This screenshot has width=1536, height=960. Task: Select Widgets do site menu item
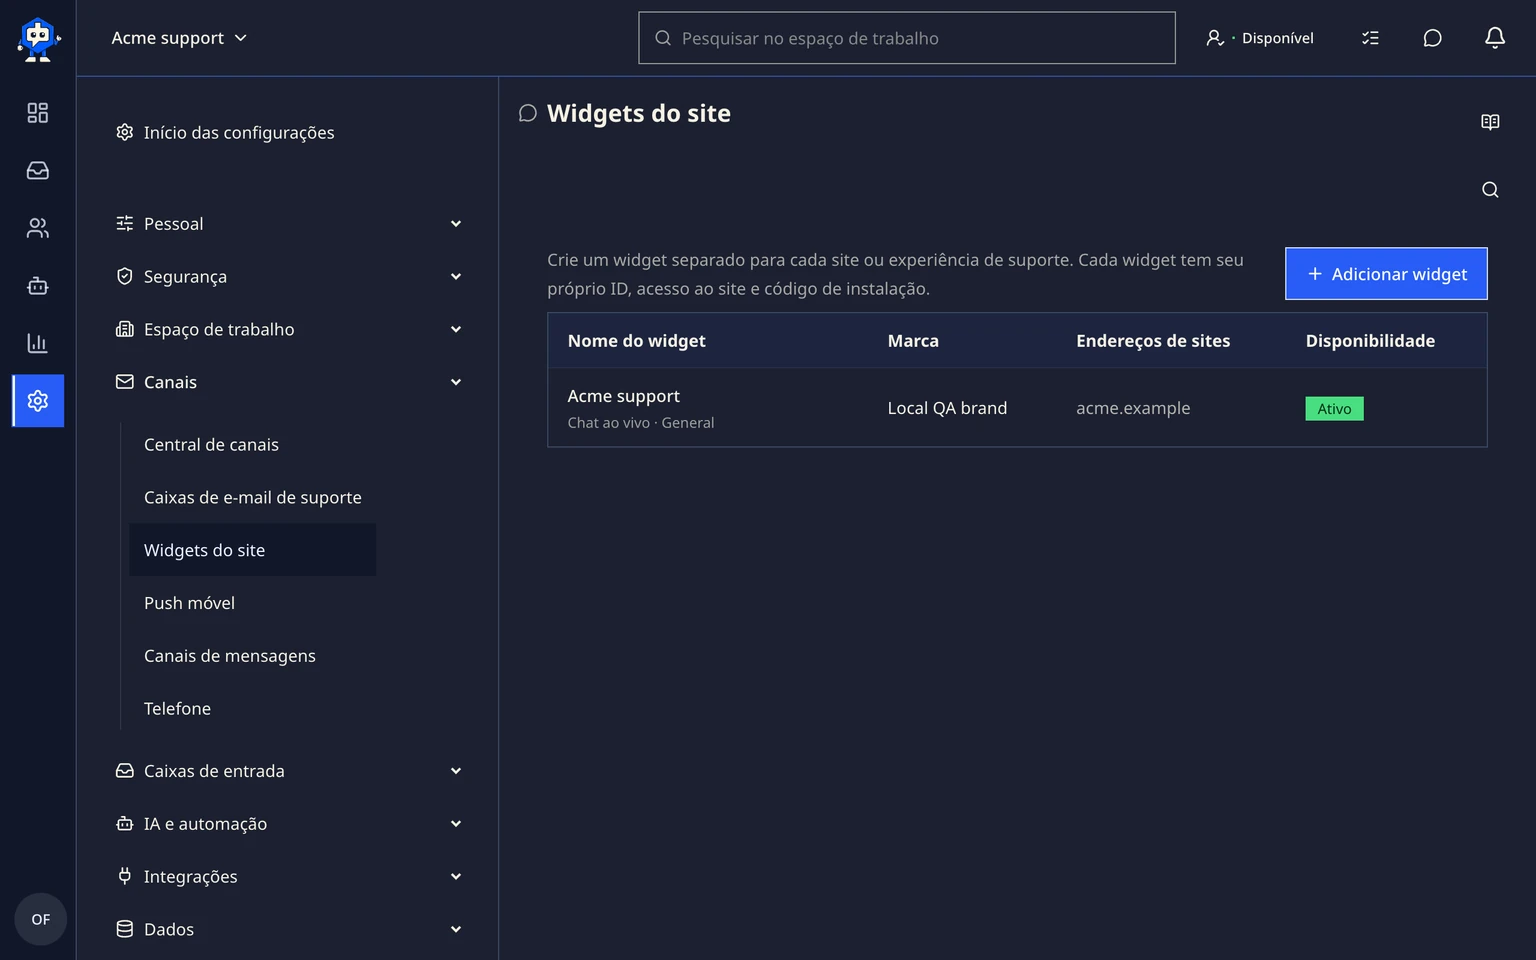(253, 550)
